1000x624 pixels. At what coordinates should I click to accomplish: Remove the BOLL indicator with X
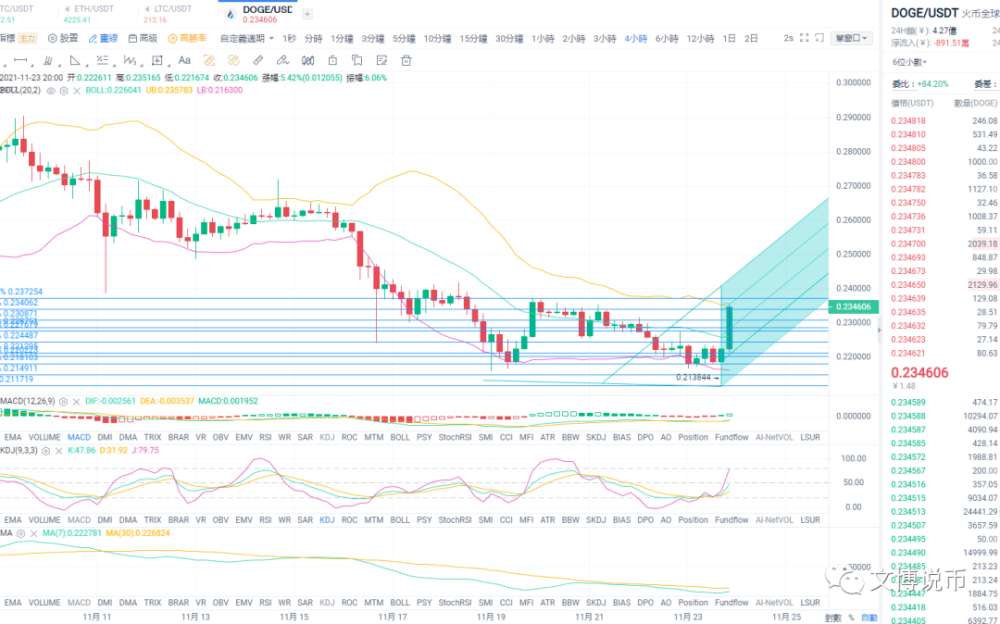(x=77, y=91)
